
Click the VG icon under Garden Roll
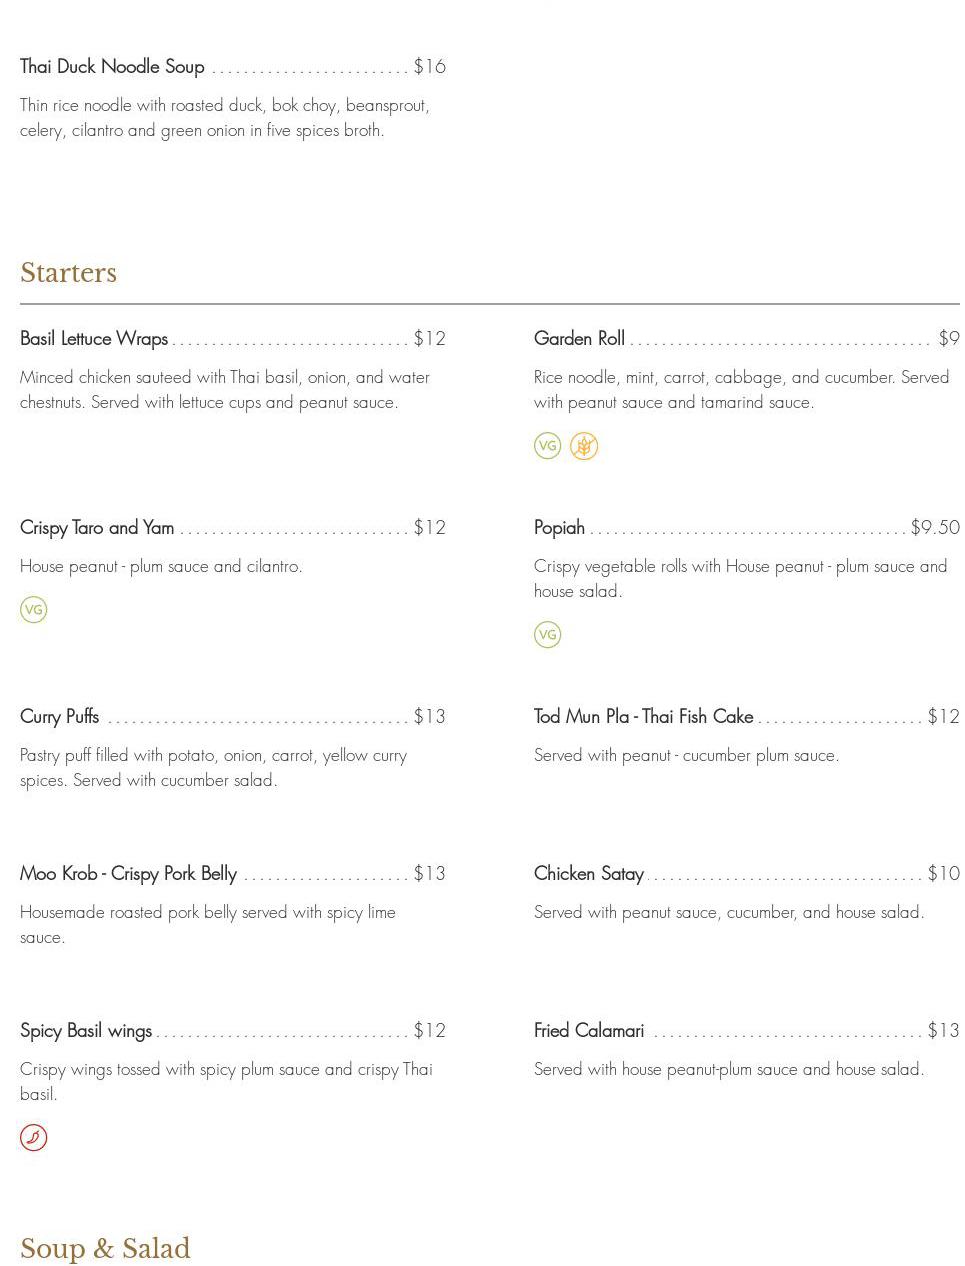tap(547, 446)
